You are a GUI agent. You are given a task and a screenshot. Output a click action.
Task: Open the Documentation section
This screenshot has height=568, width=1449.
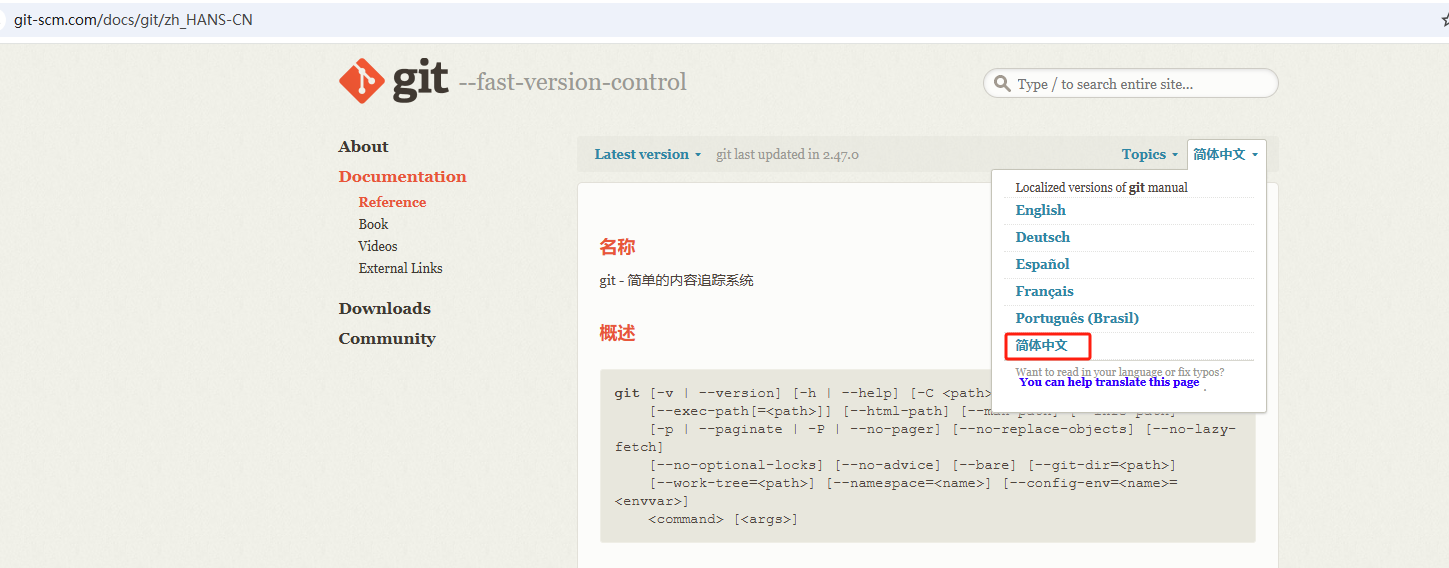click(402, 176)
